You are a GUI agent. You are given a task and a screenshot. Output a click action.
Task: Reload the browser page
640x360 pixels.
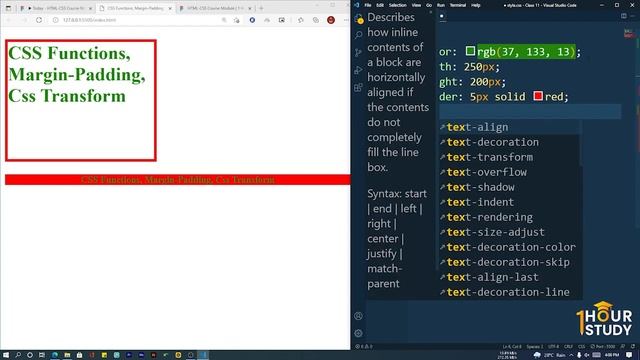39,20
